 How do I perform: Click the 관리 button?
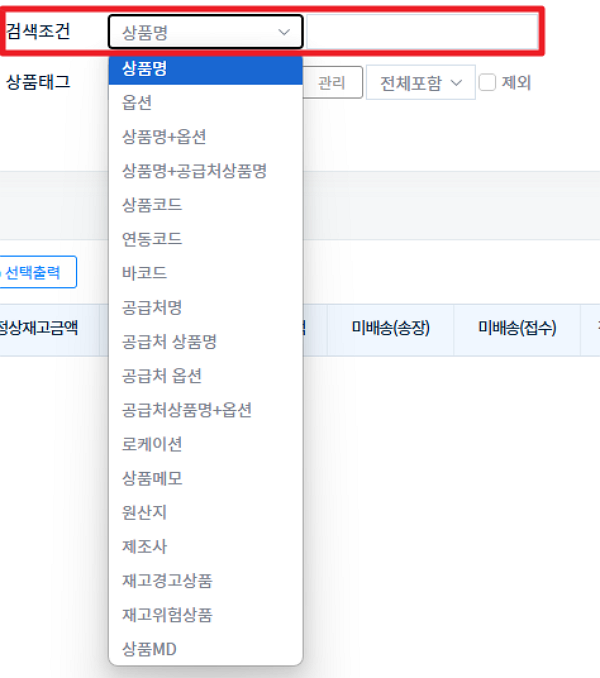[x=331, y=83]
